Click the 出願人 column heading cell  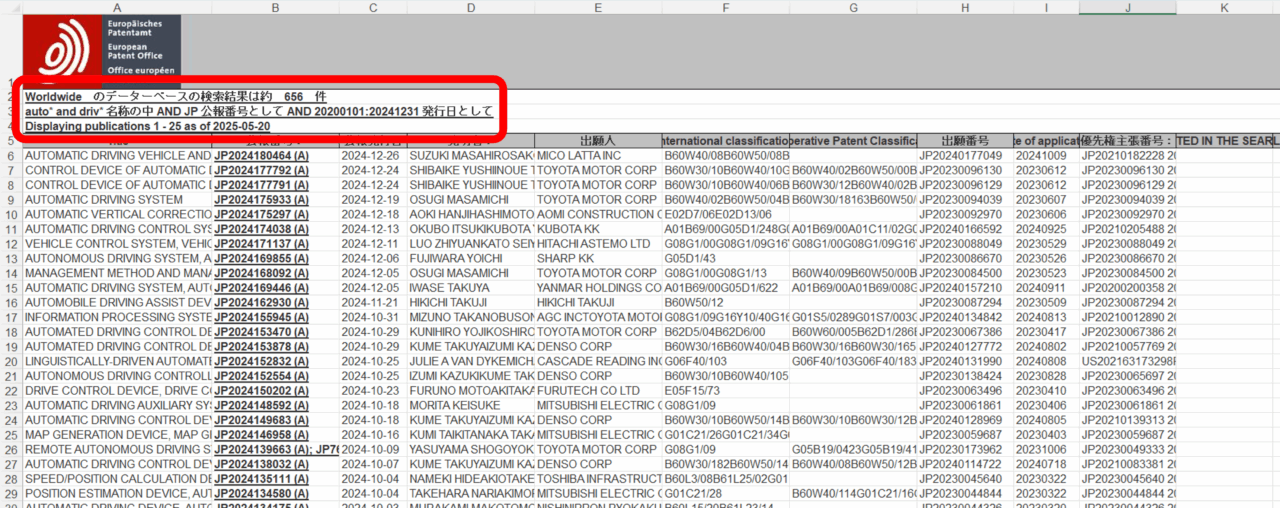598,141
